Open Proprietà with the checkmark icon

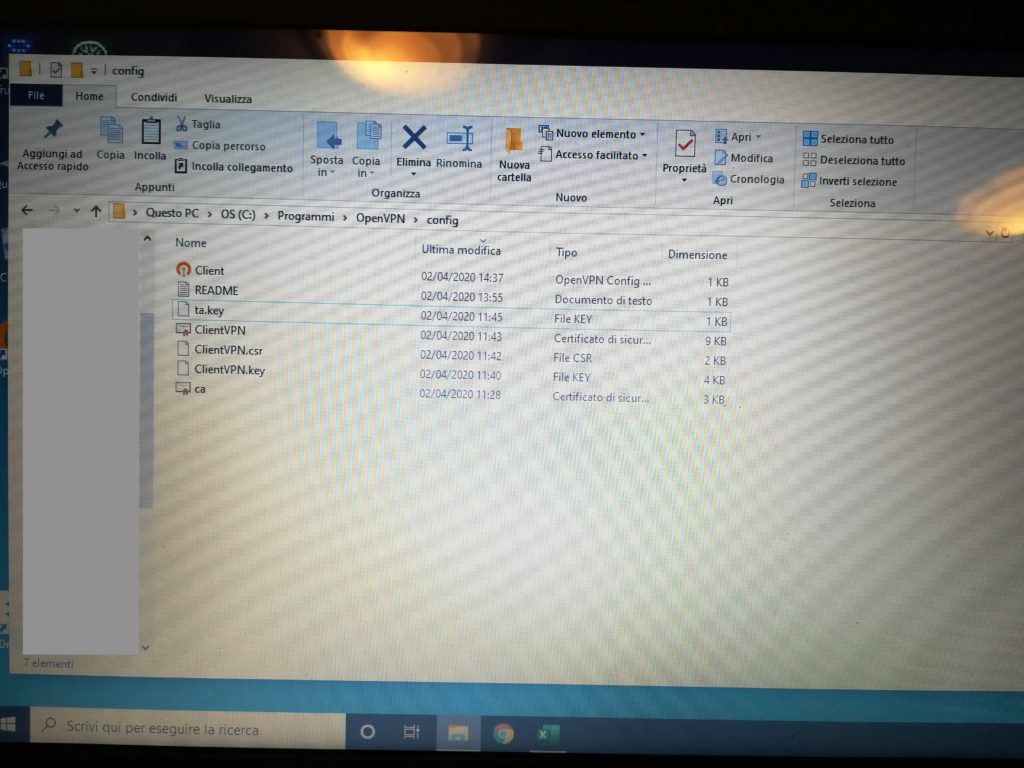(x=685, y=144)
